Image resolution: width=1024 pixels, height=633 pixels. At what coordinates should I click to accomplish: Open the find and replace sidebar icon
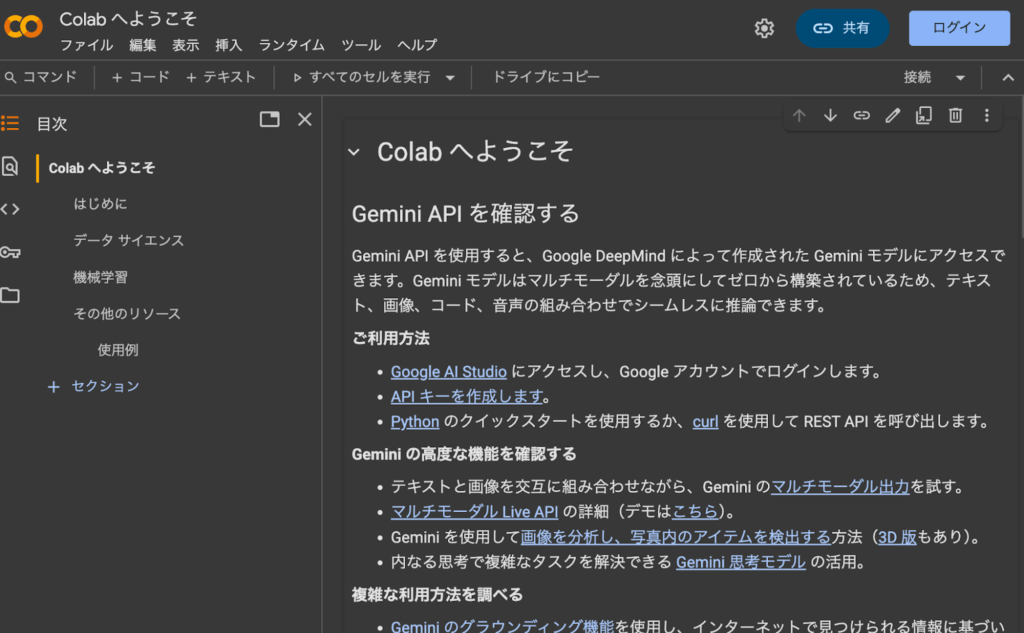(10, 167)
